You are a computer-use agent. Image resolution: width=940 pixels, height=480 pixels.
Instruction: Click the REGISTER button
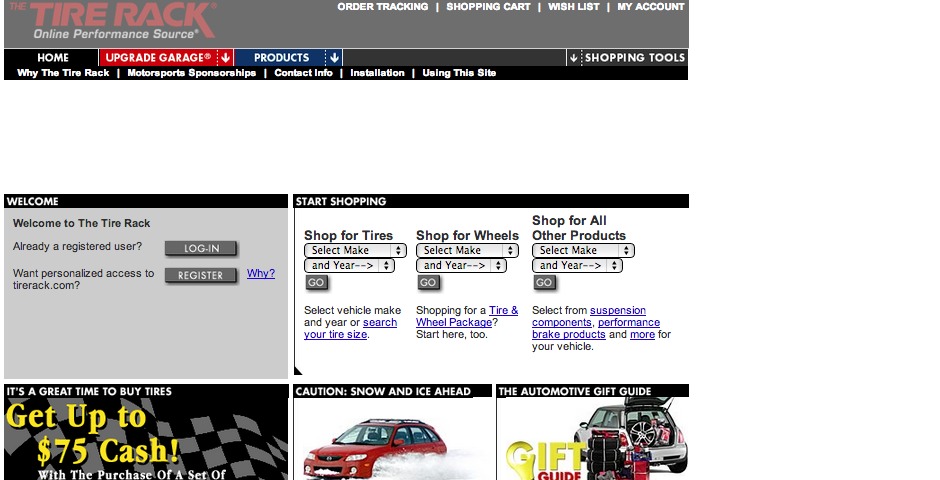[201, 276]
